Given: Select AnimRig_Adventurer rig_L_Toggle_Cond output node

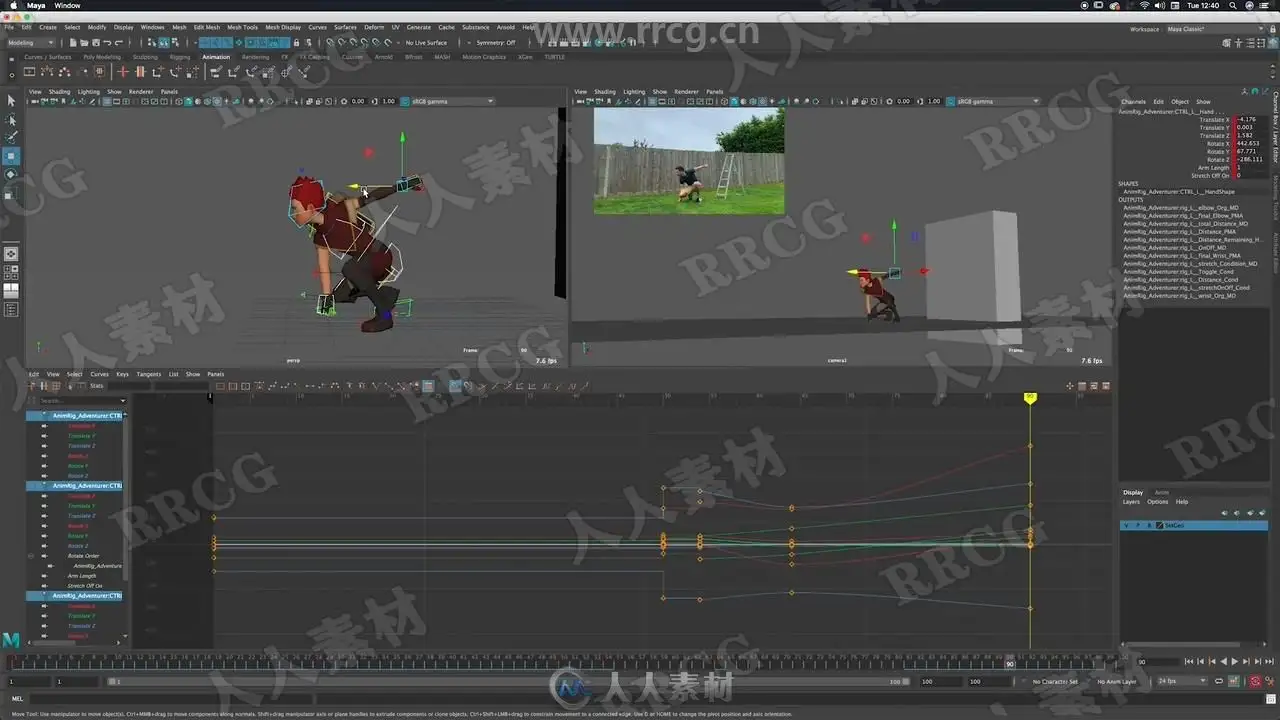Looking at the screenshot, I should (x=1179, y=272).
